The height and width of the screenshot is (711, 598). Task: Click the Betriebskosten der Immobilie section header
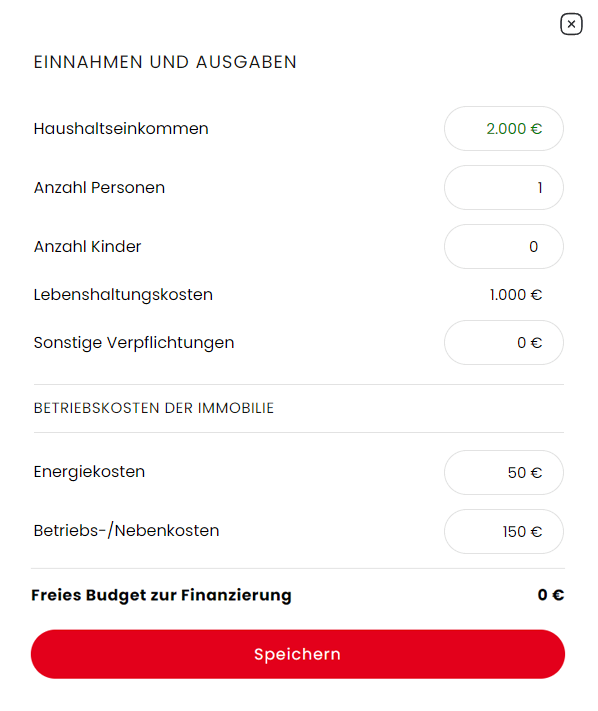coord(154,408)
